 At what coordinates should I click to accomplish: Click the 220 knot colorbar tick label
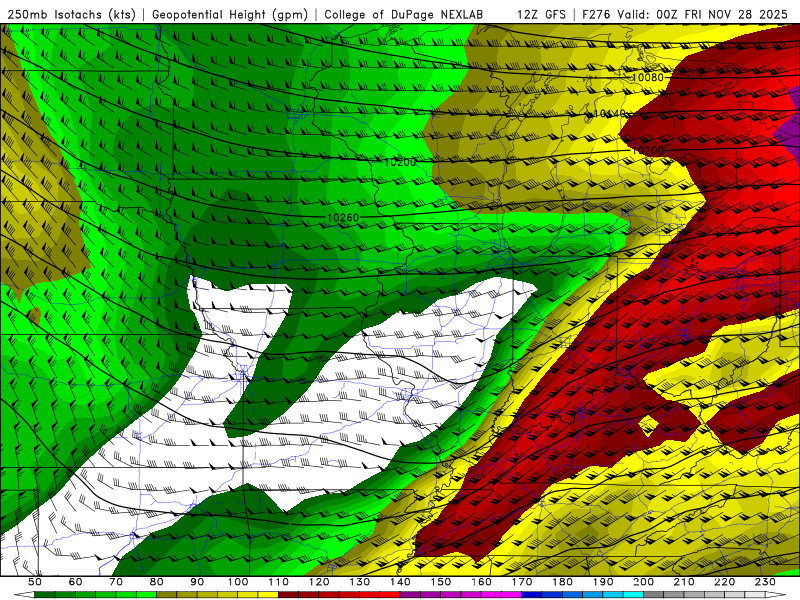coord(724,582)
